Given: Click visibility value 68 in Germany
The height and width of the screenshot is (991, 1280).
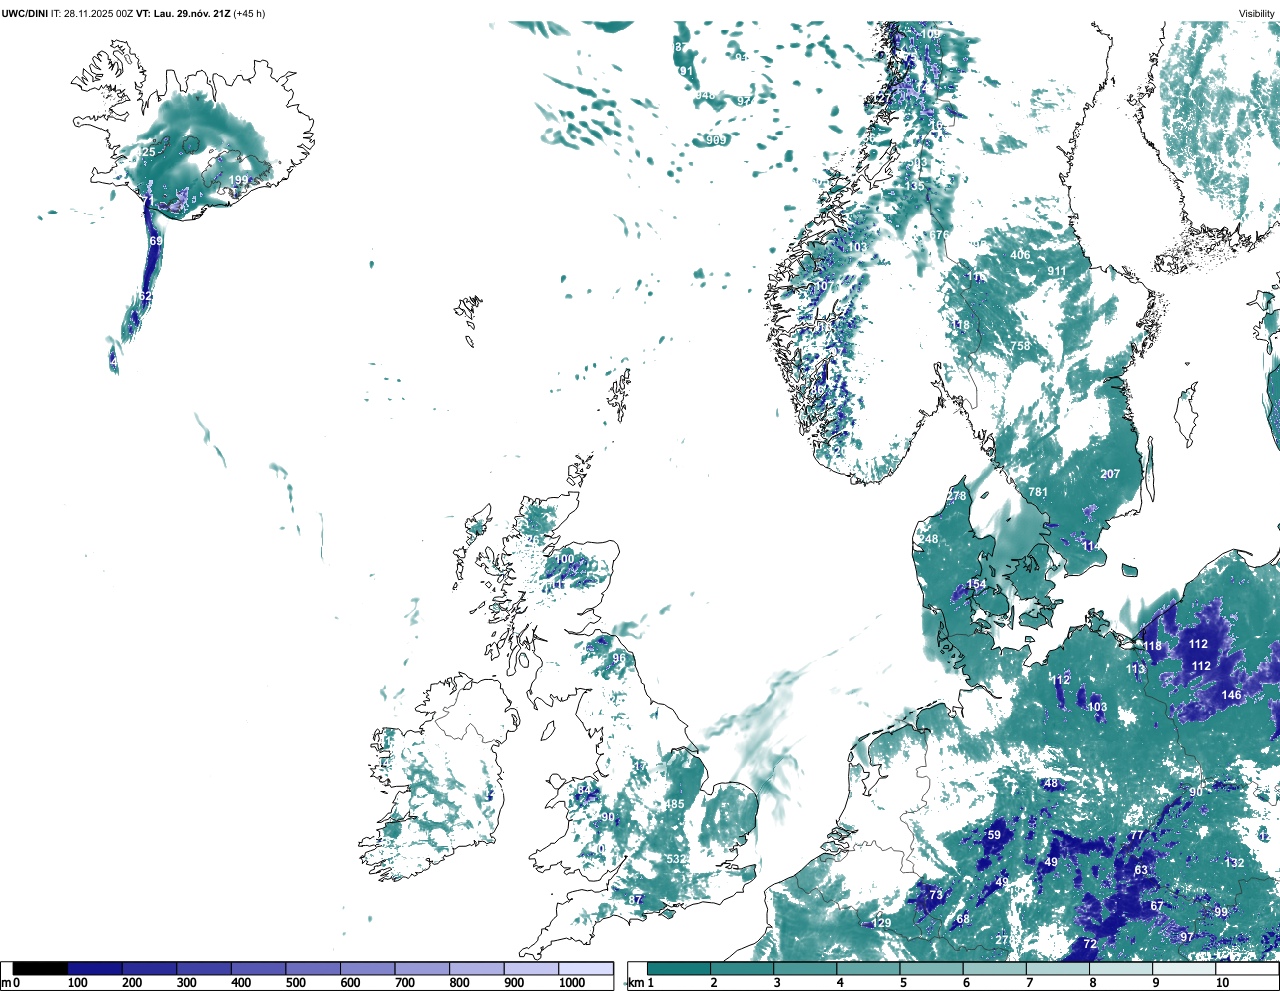Looking at the screenshot, I should click(x=963, y=919).
